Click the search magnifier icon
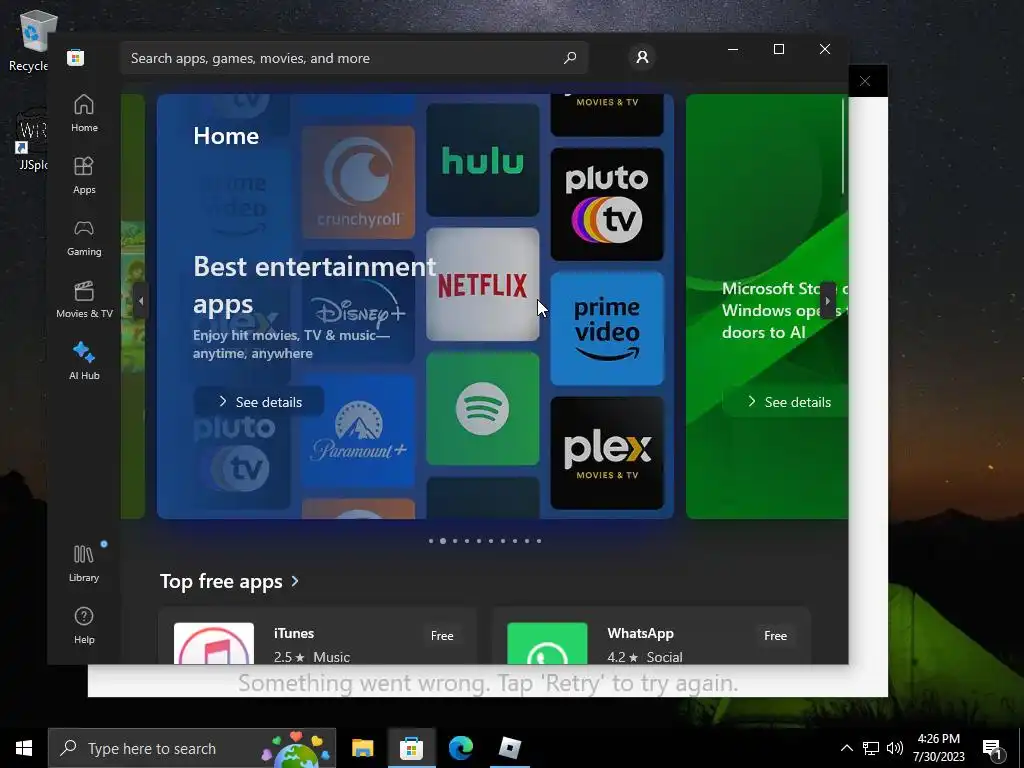Screen dimensions: 1024x768 [570, 57]
